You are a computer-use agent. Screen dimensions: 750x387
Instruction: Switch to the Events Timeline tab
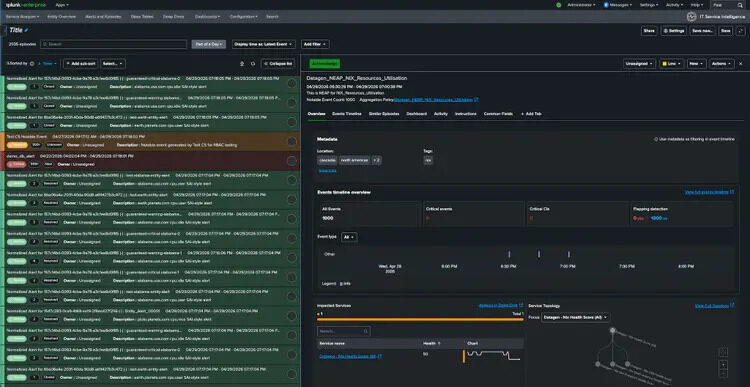click(347, 114)
